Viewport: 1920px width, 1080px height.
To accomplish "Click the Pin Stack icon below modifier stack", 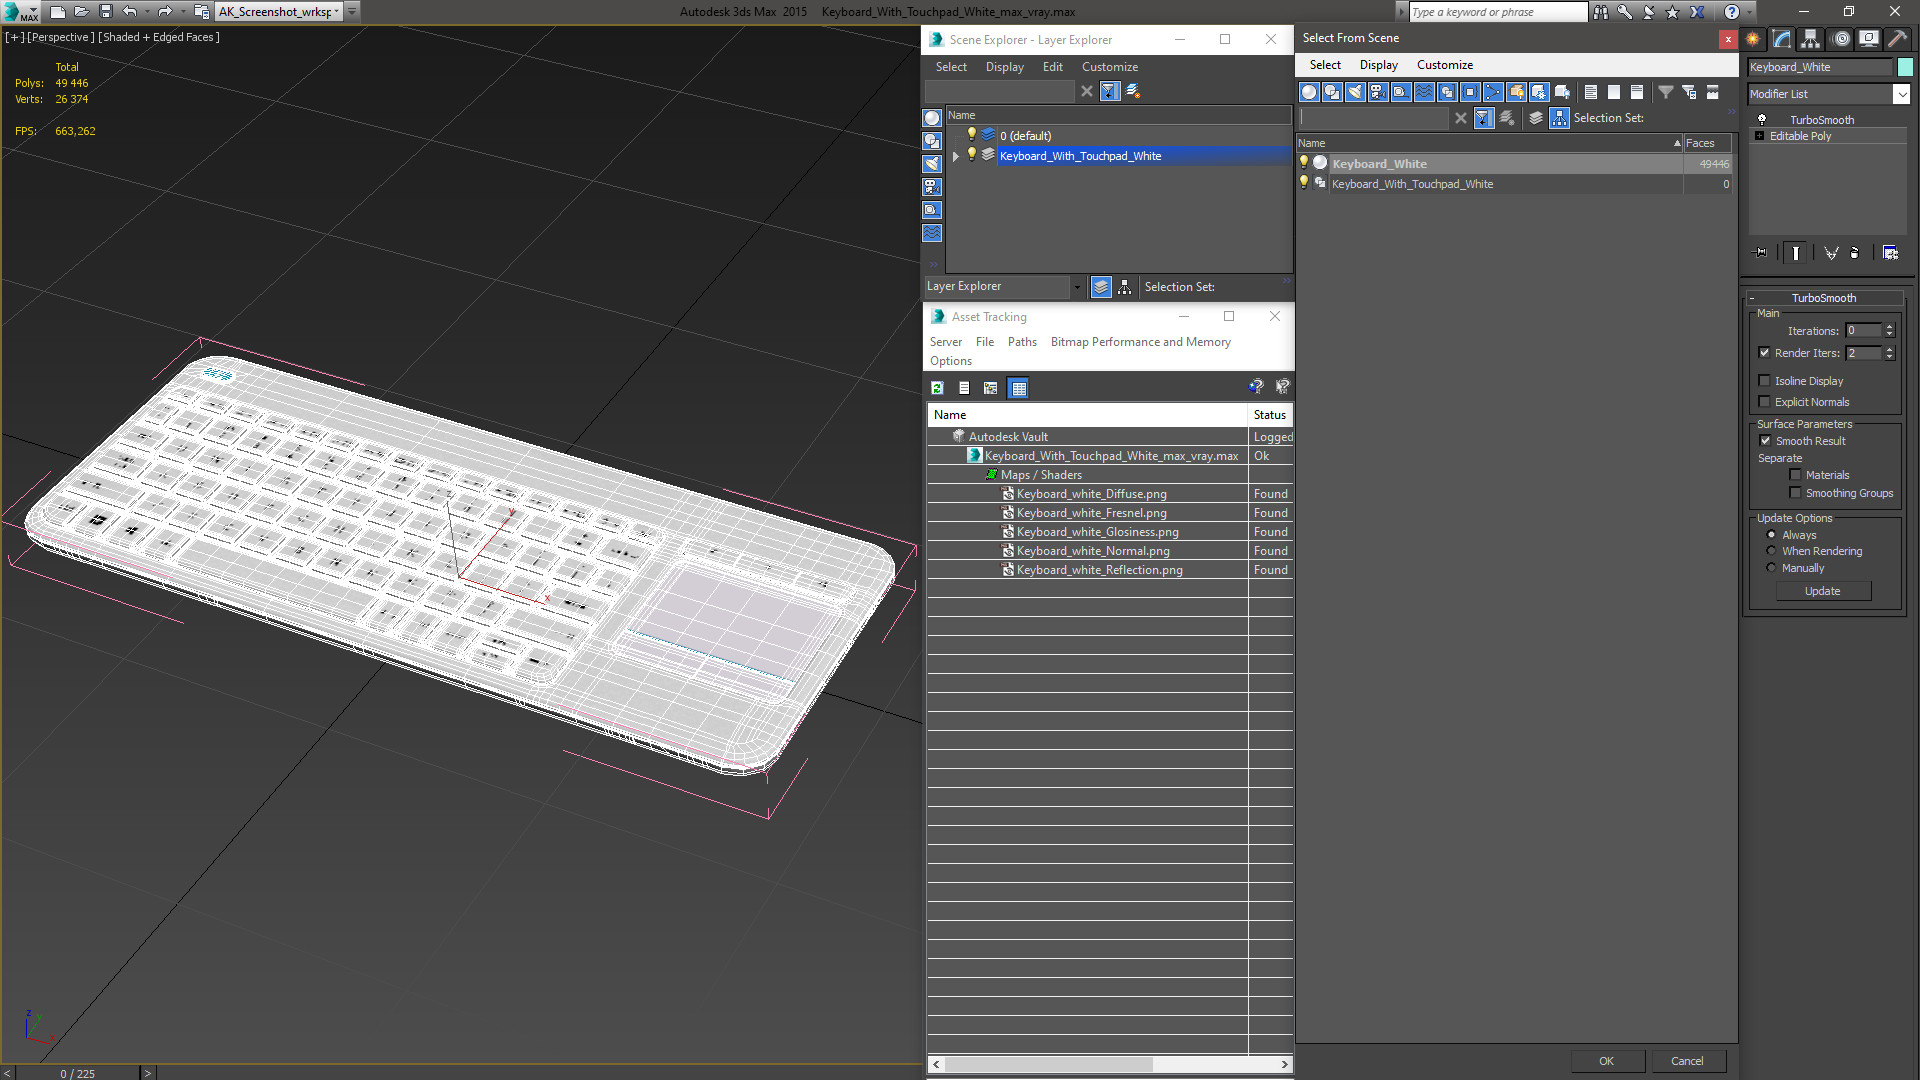I will [1761, 253].
